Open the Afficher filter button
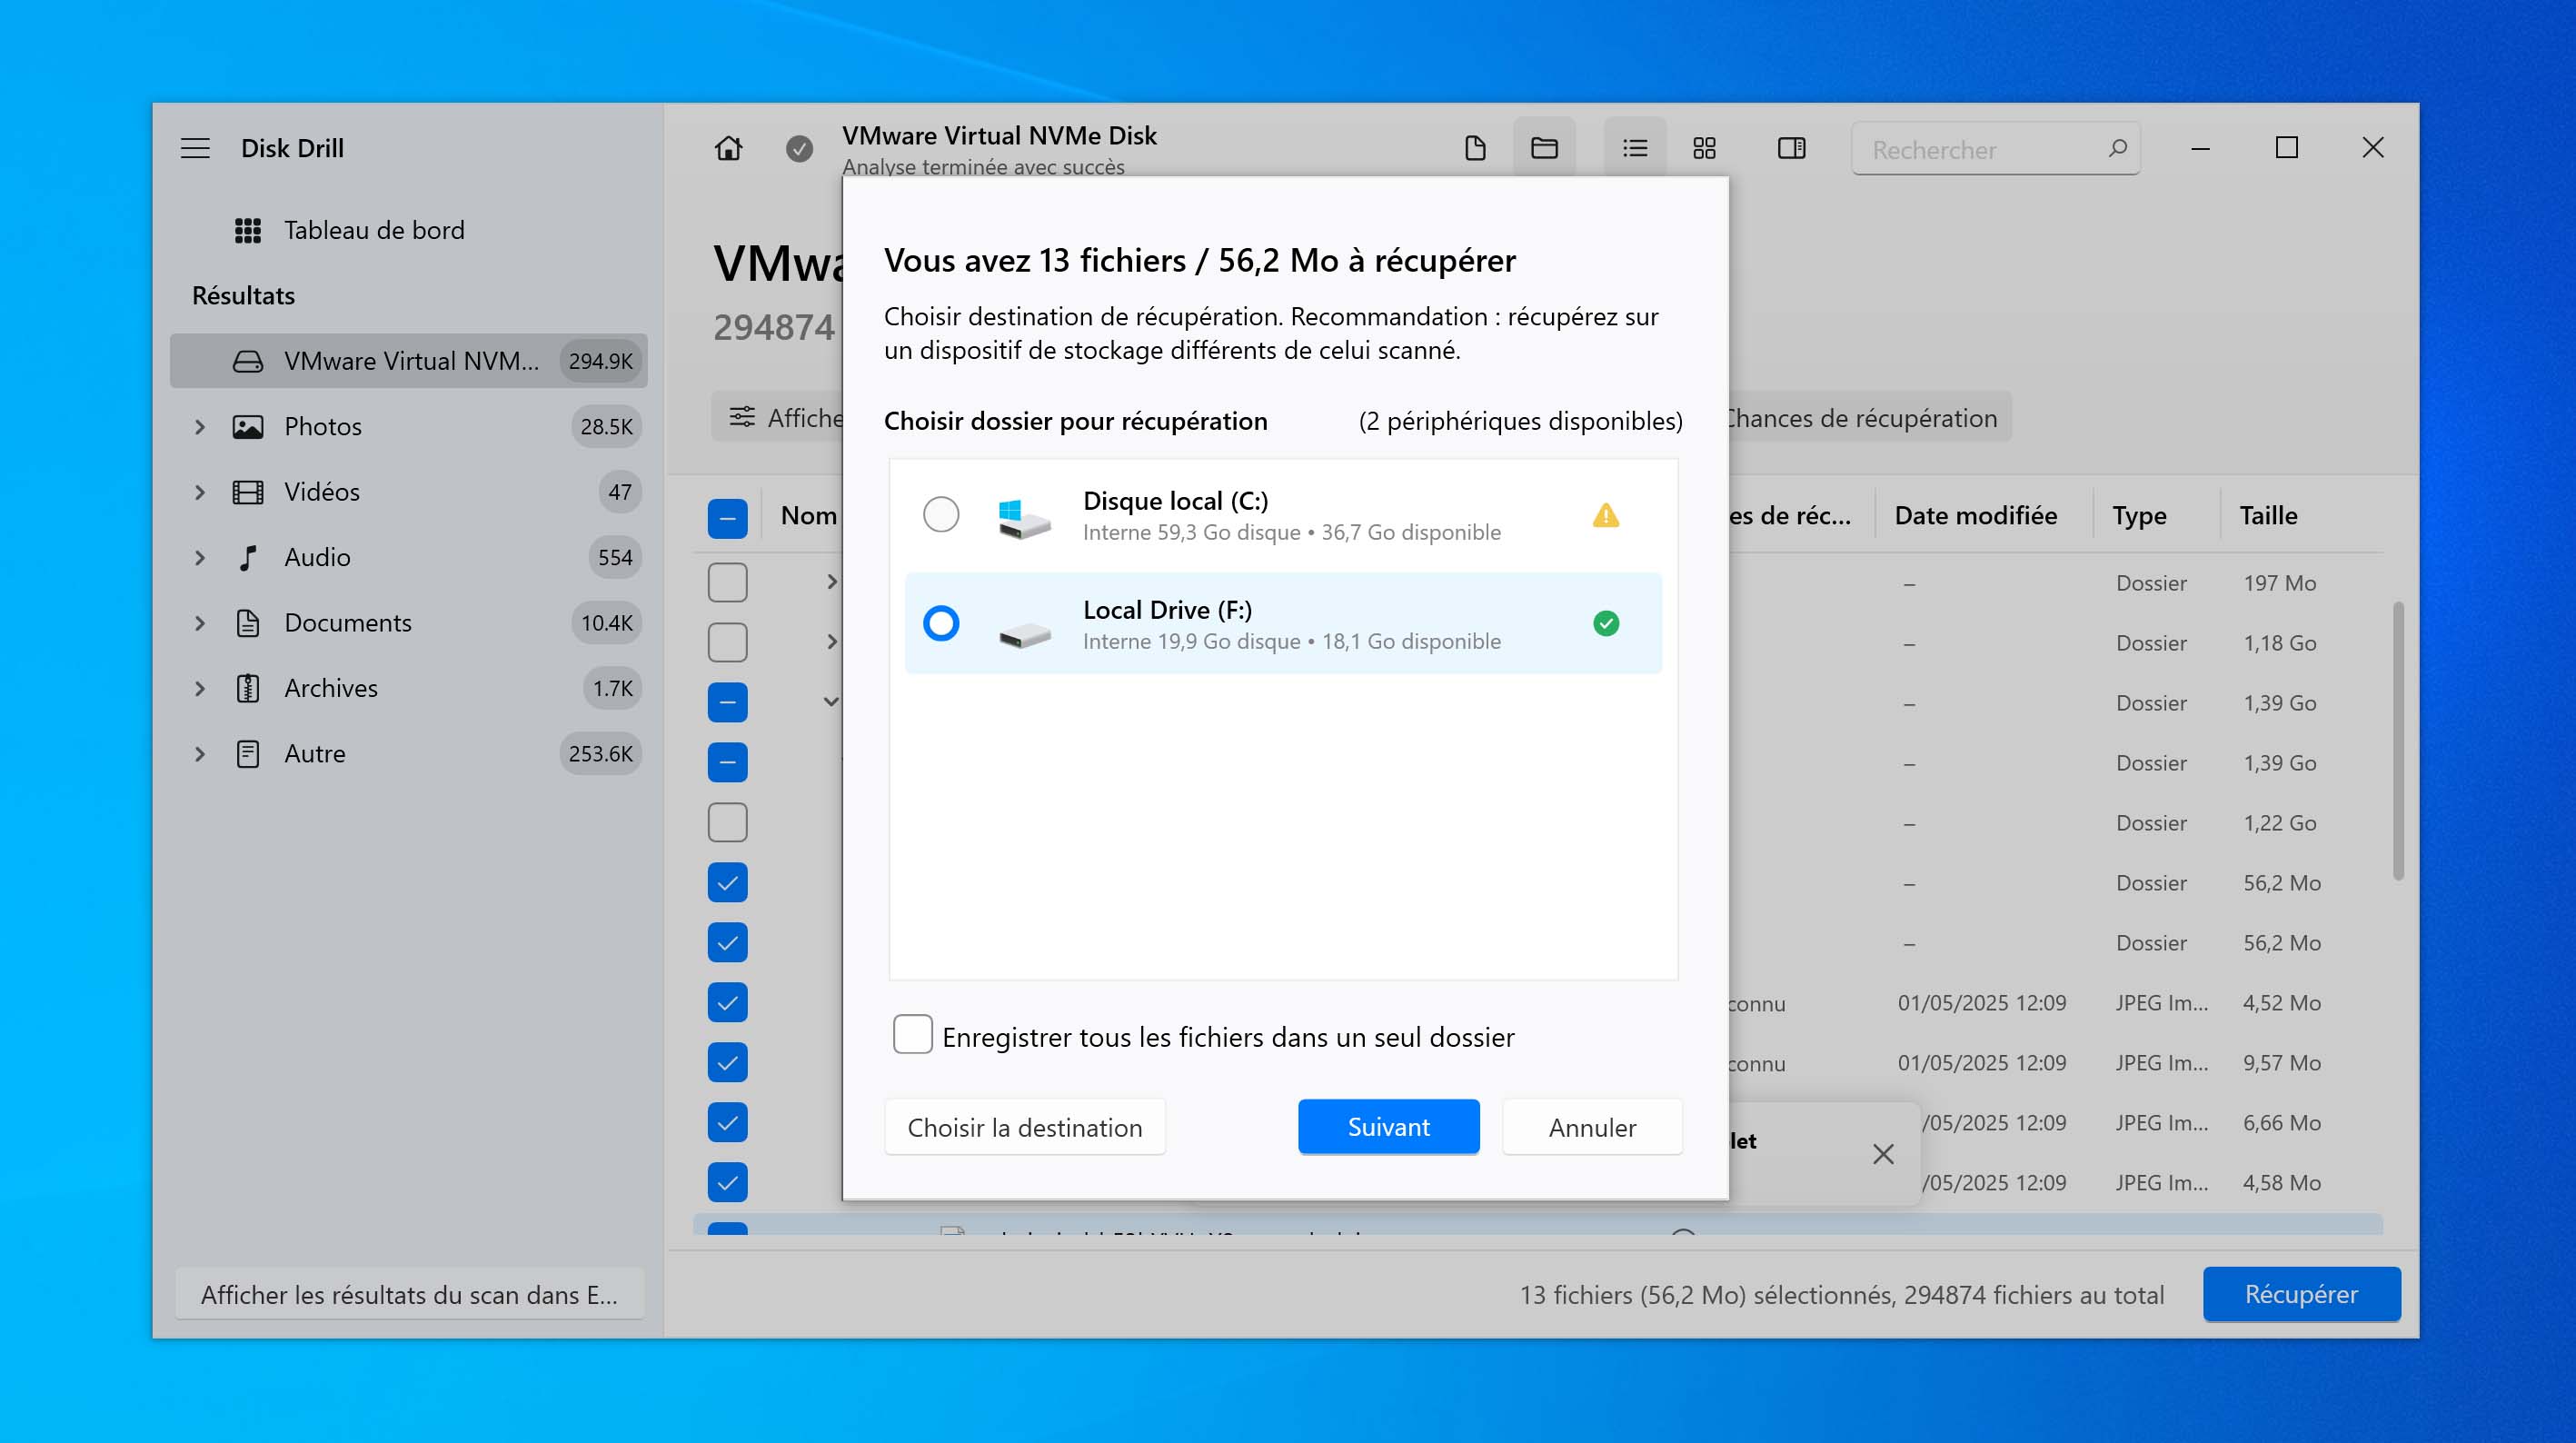The width and height of the screenshot is (2576, 1443). pos(778,417)
